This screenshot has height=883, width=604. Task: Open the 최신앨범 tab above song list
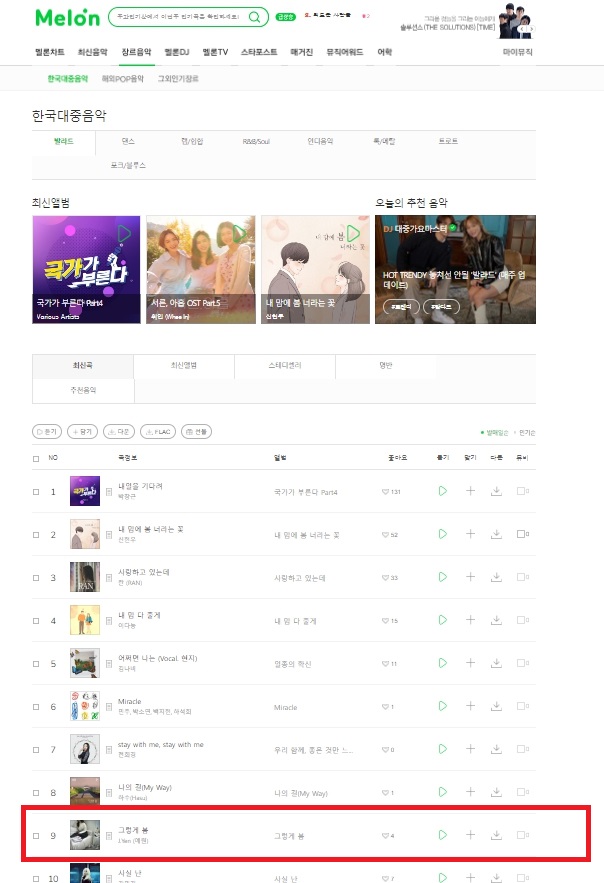[184, 365]
